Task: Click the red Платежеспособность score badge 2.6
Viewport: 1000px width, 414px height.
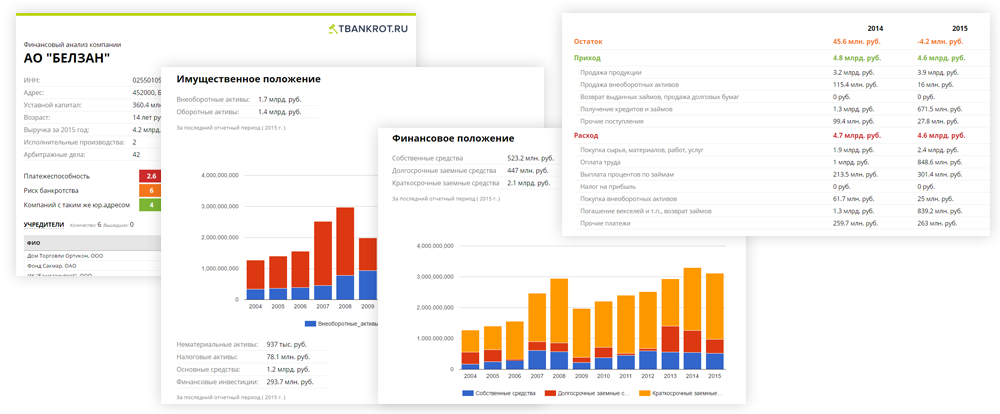Action: point(151,176)
